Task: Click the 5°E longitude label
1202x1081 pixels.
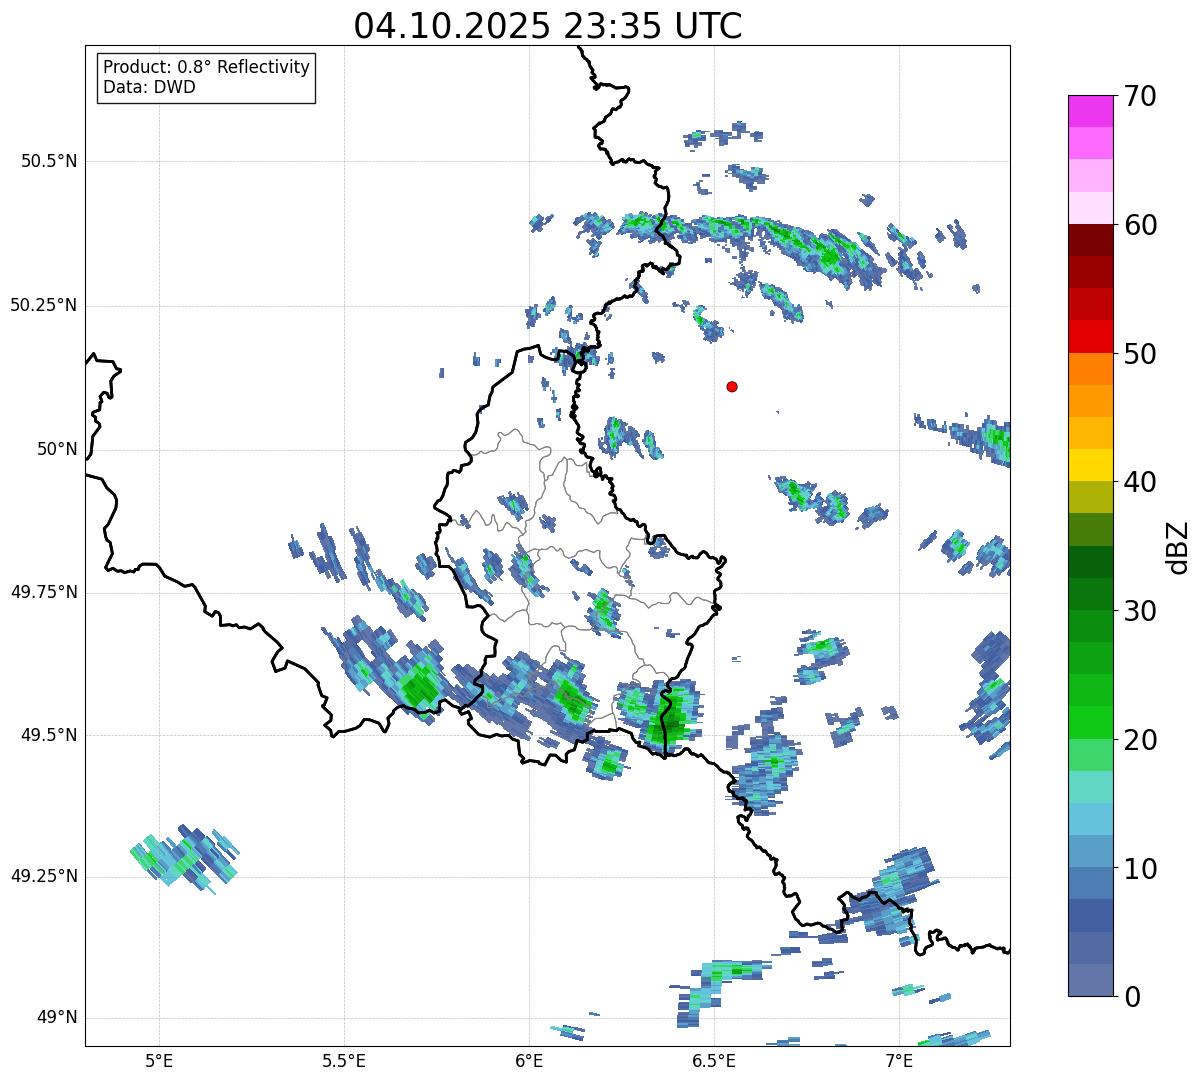Action: pos(159,1060)
